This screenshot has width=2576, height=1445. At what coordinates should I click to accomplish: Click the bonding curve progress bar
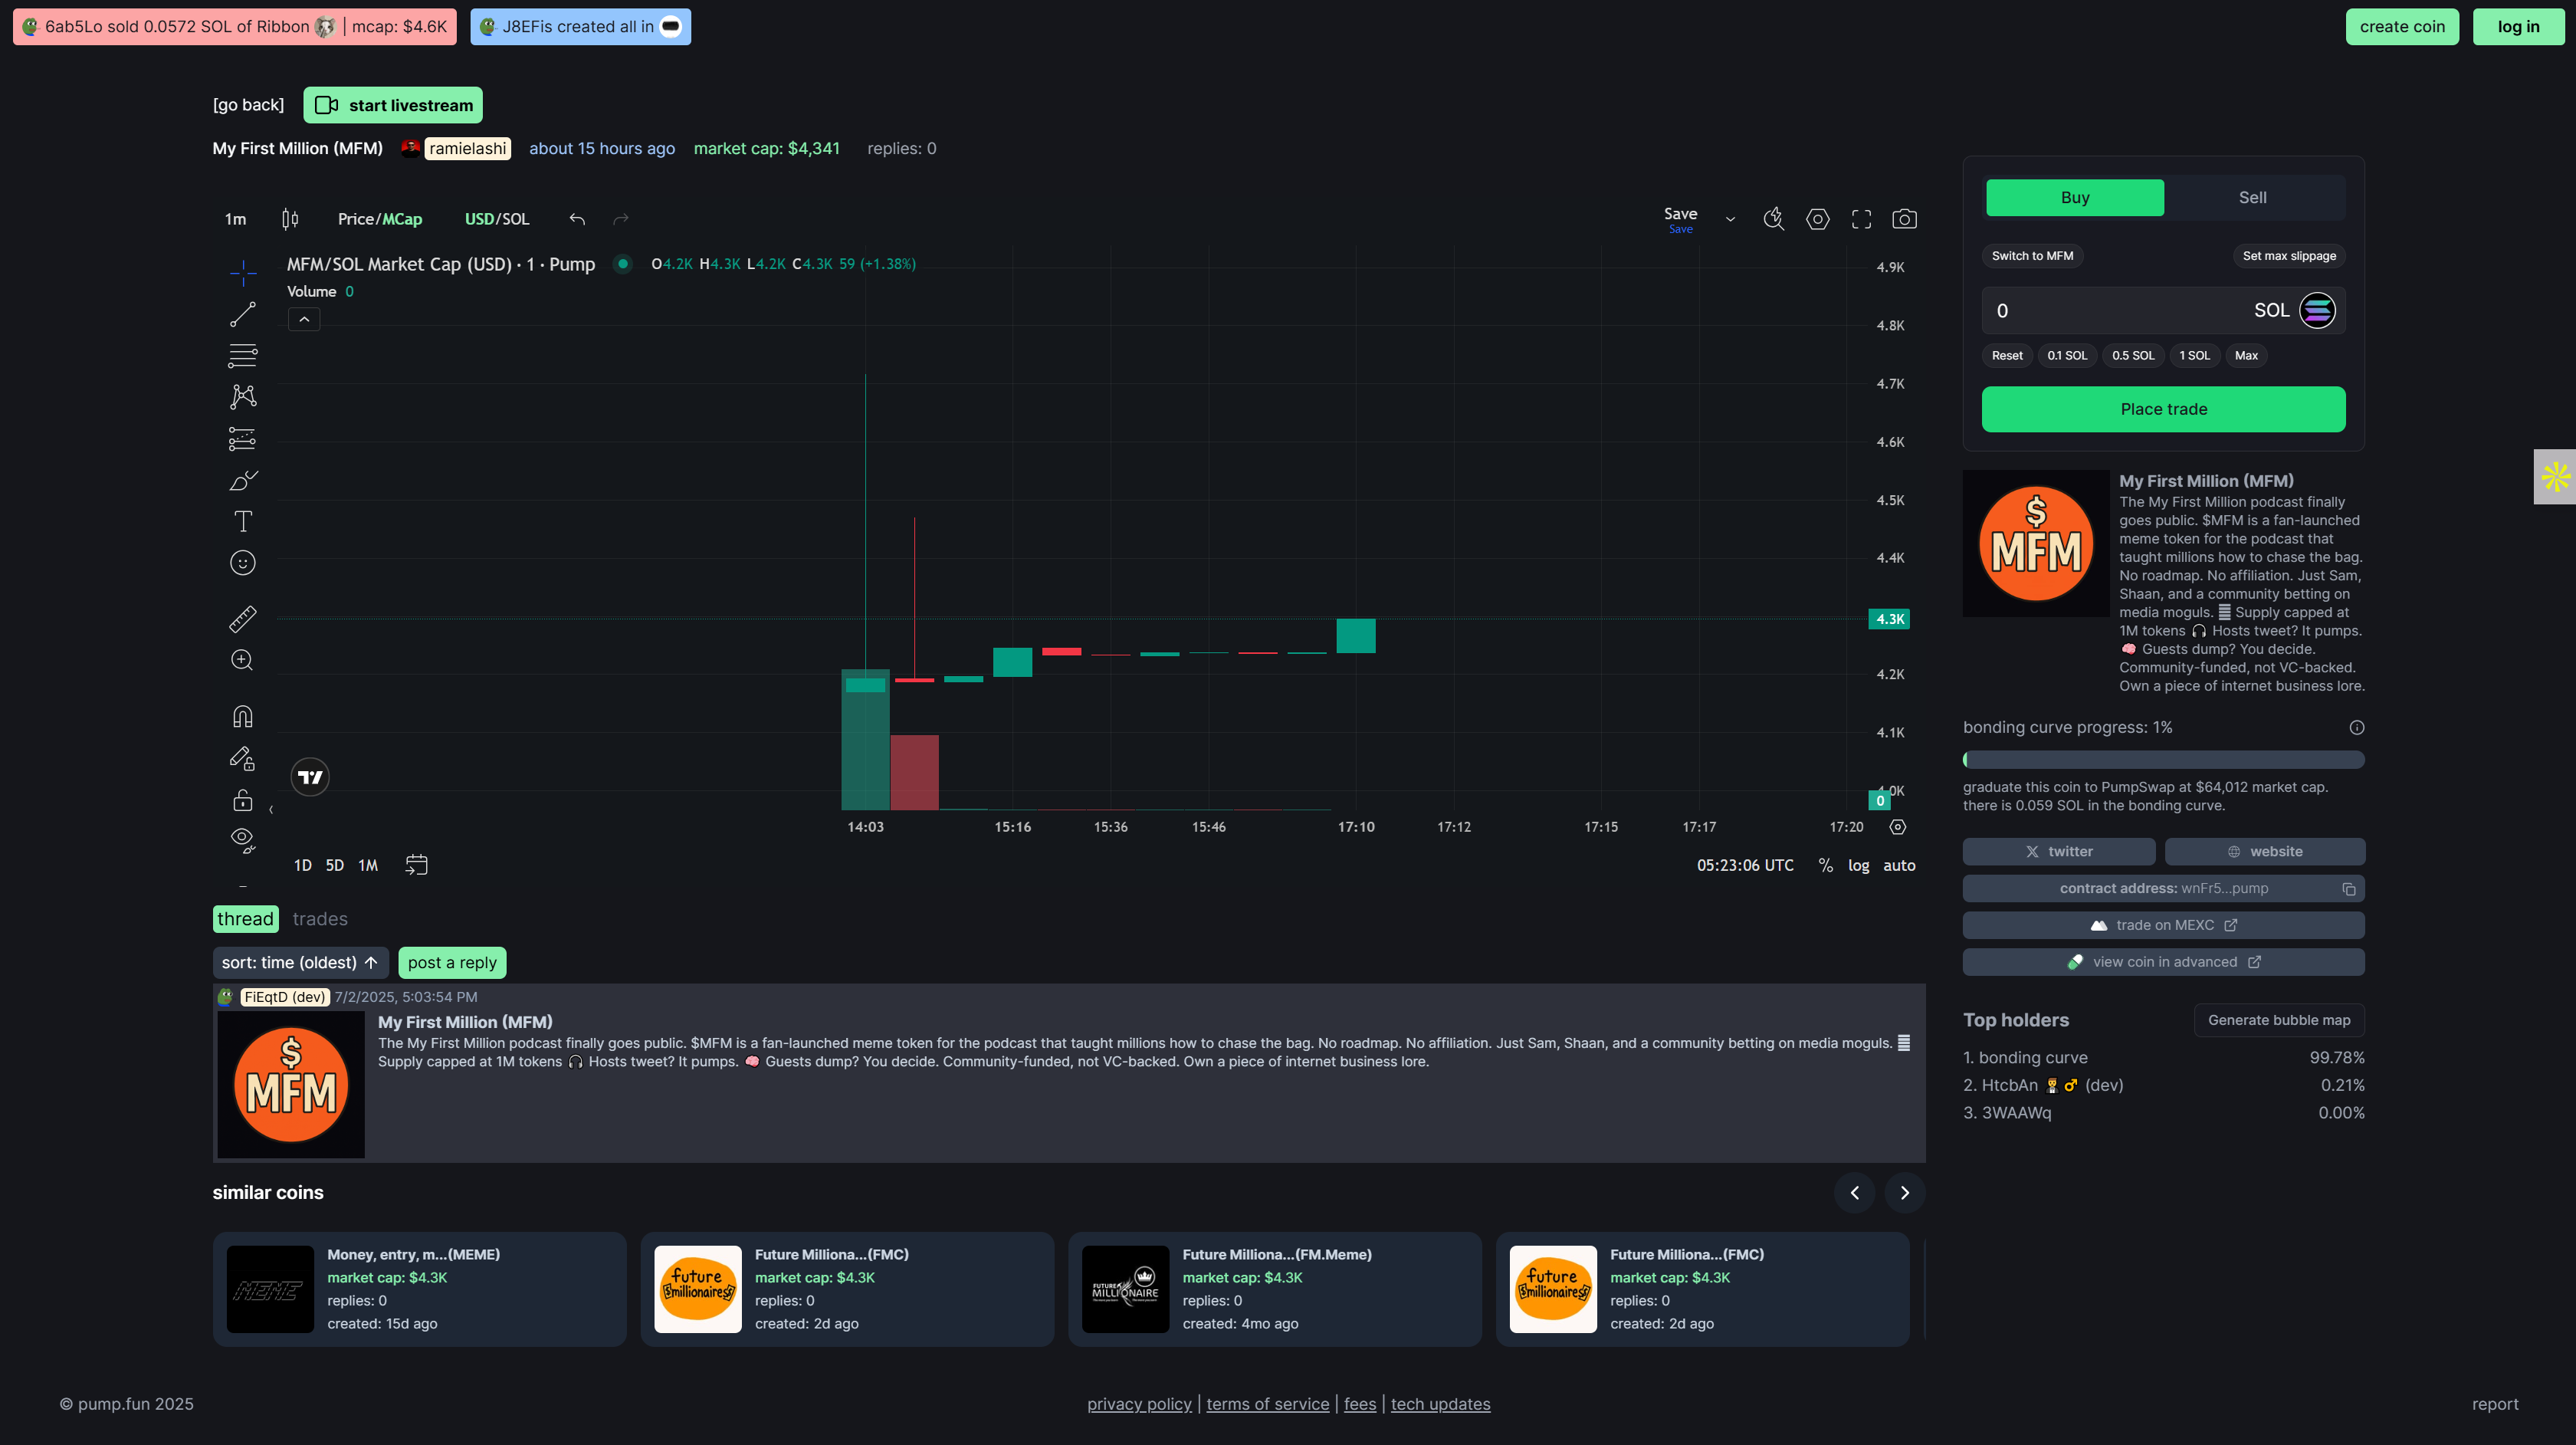[2164, 760]
